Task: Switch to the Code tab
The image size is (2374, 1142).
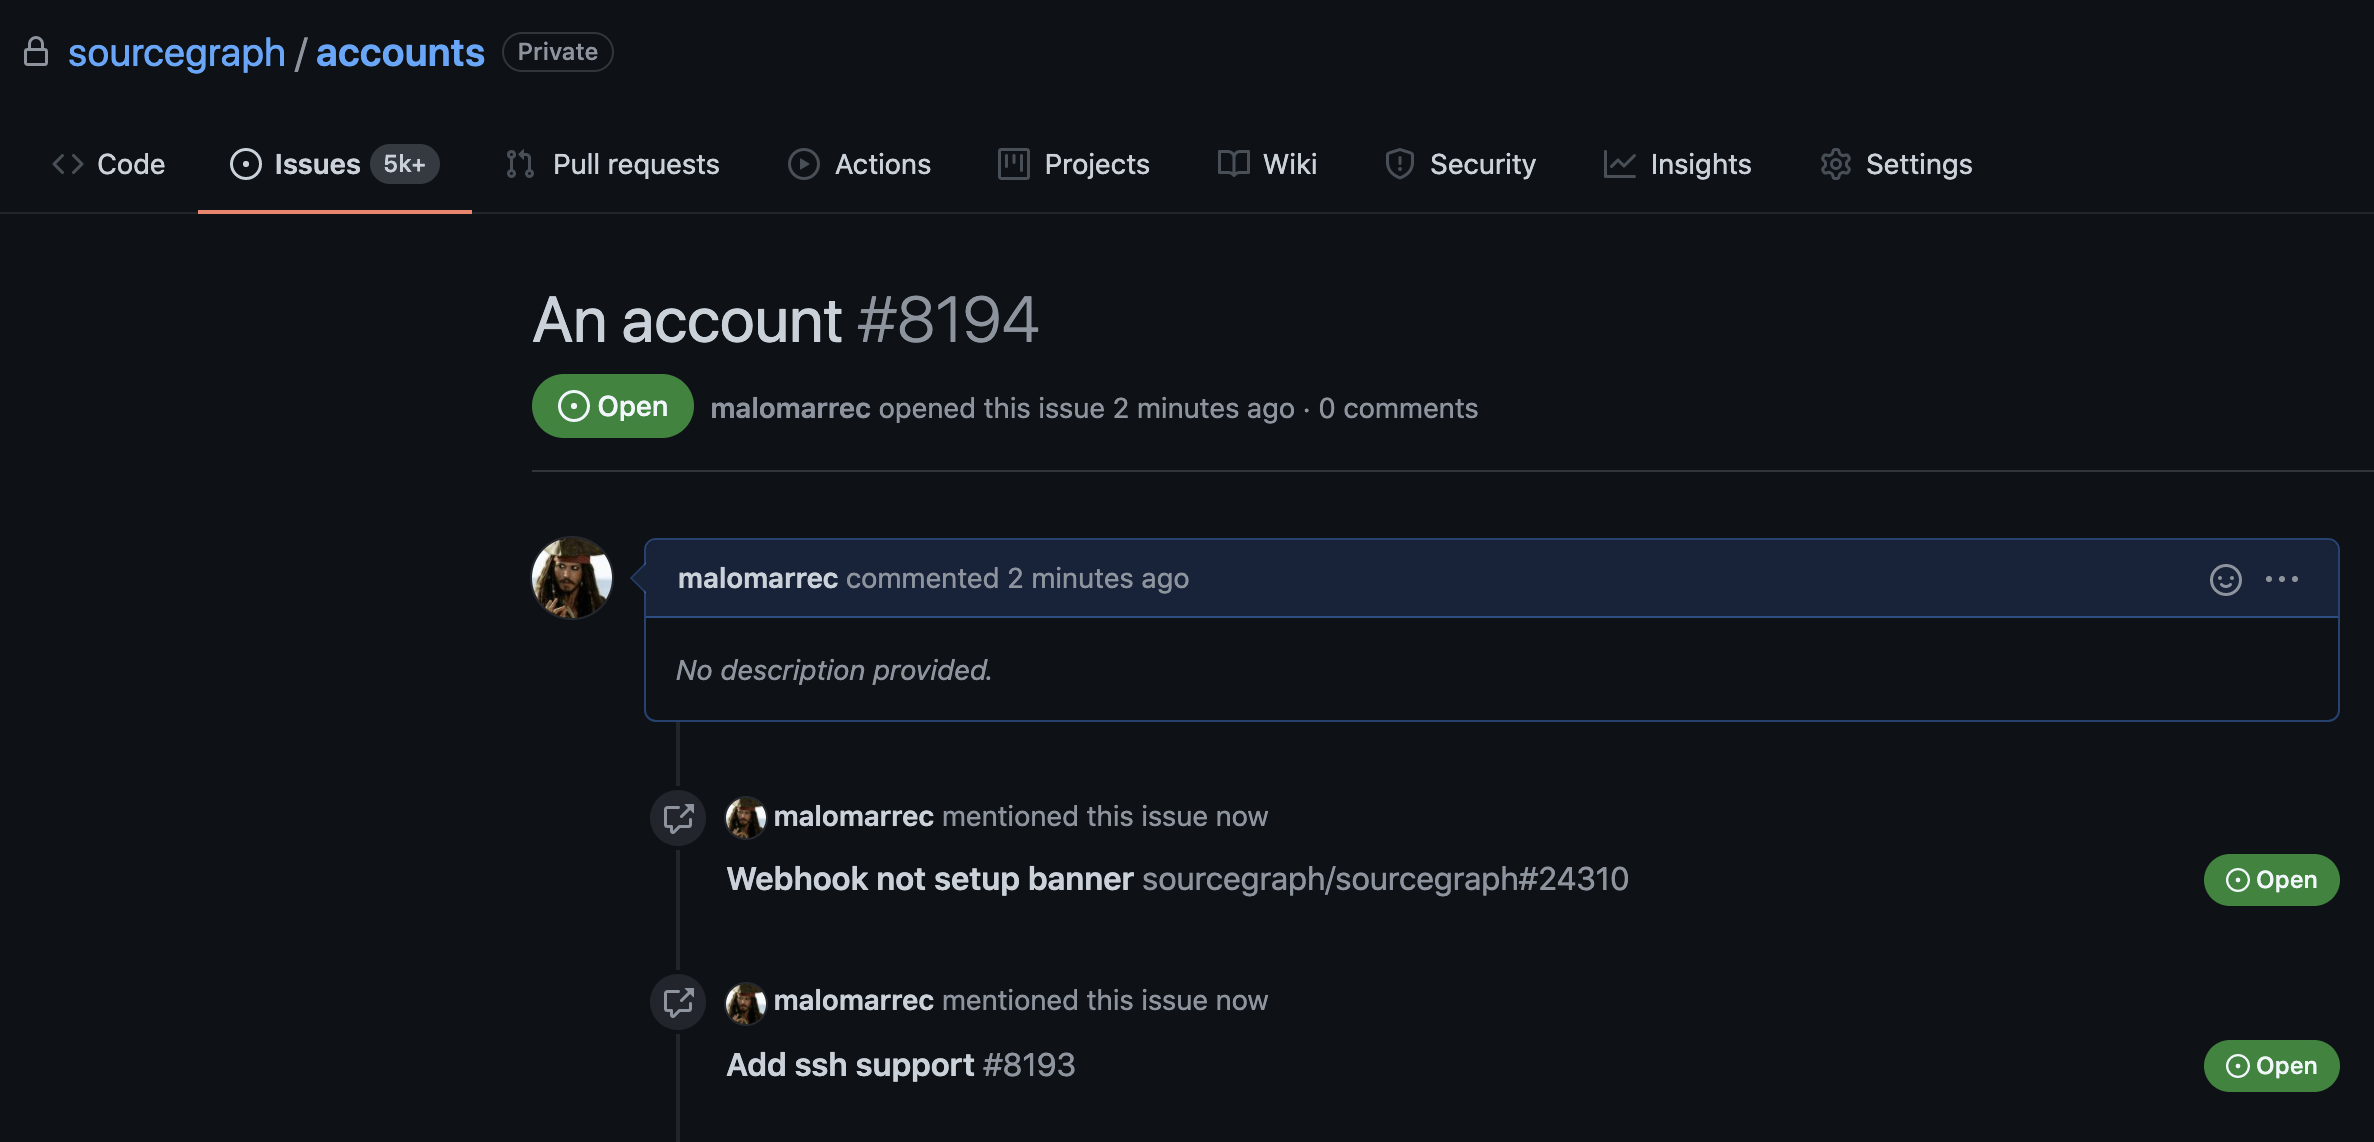Action: coord(109,164)
